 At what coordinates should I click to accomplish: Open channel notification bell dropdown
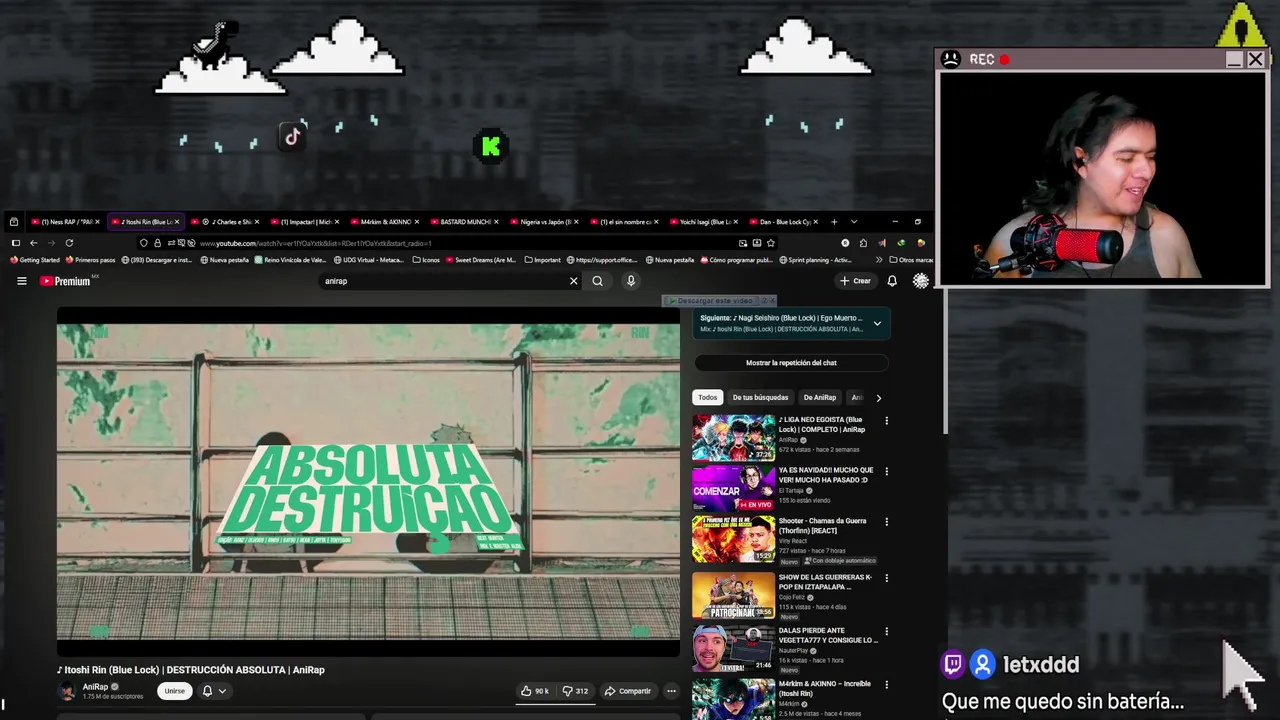[x=214, y=691]
